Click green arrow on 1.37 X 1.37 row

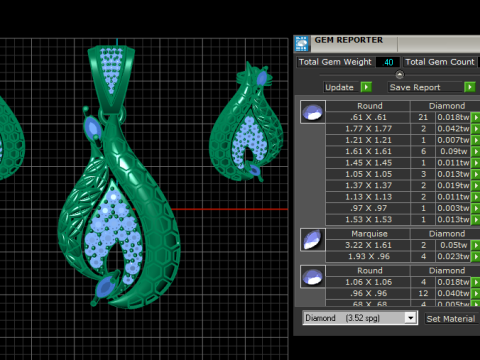coord(475,185)
